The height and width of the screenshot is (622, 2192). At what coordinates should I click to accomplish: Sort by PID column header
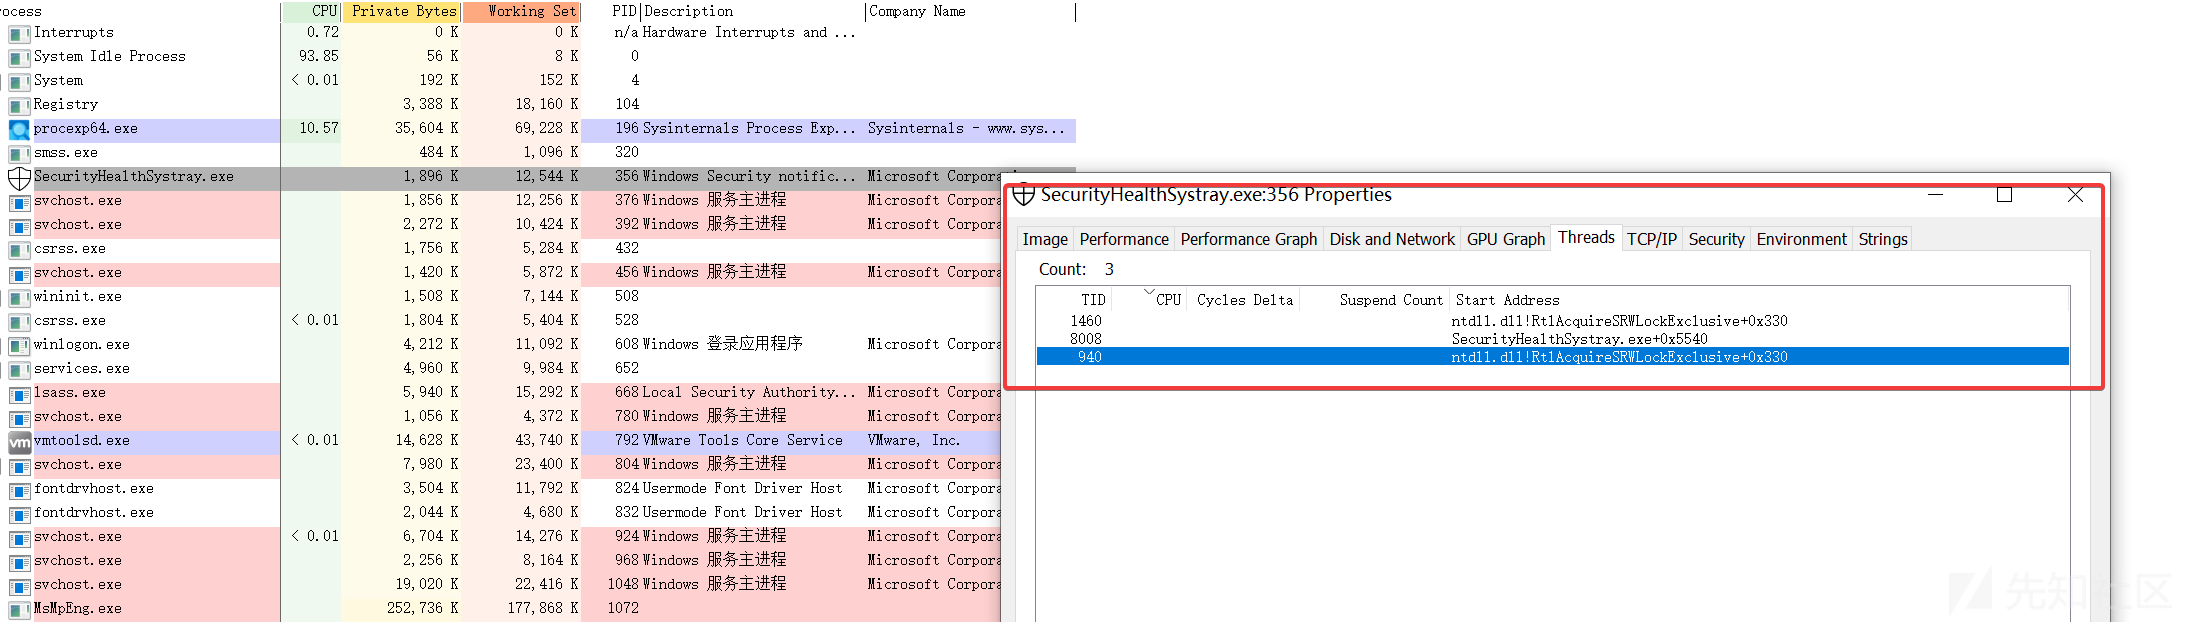(611, 11)
